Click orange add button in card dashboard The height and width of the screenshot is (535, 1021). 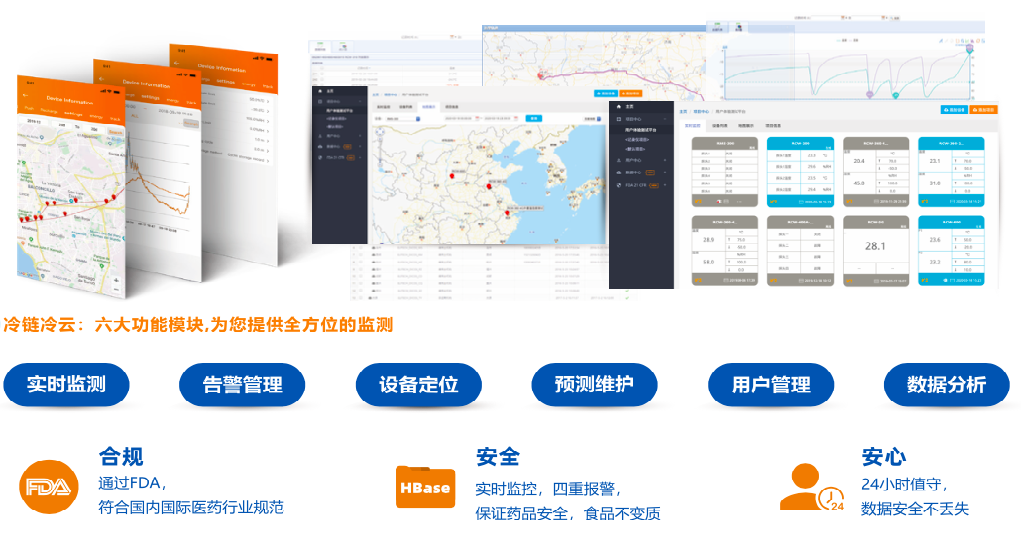pos(983,109)
